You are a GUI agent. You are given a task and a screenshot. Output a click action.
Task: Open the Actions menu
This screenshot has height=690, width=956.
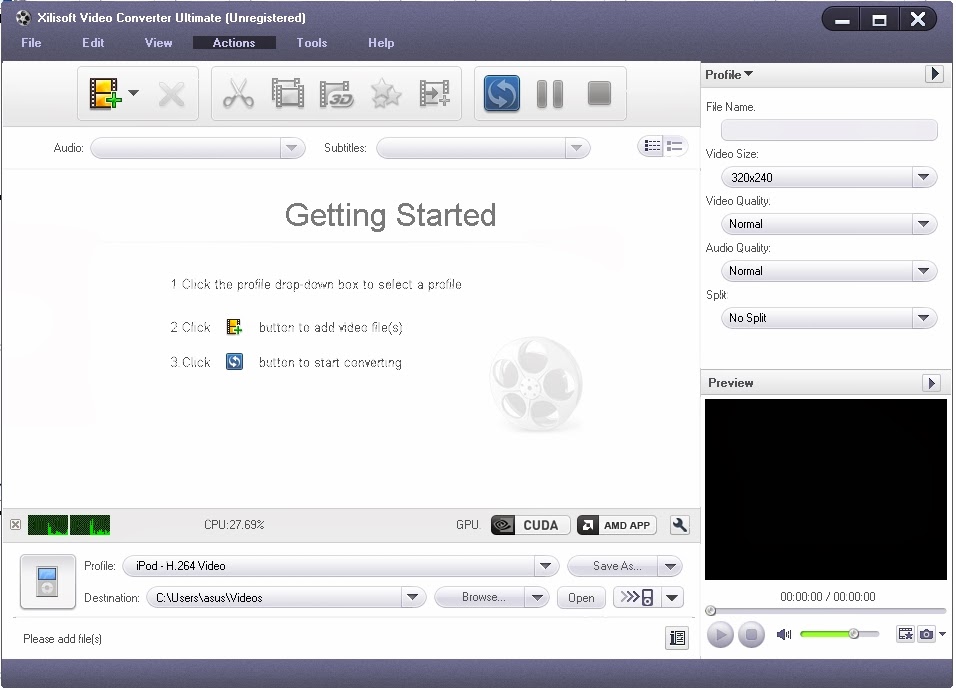234,43
